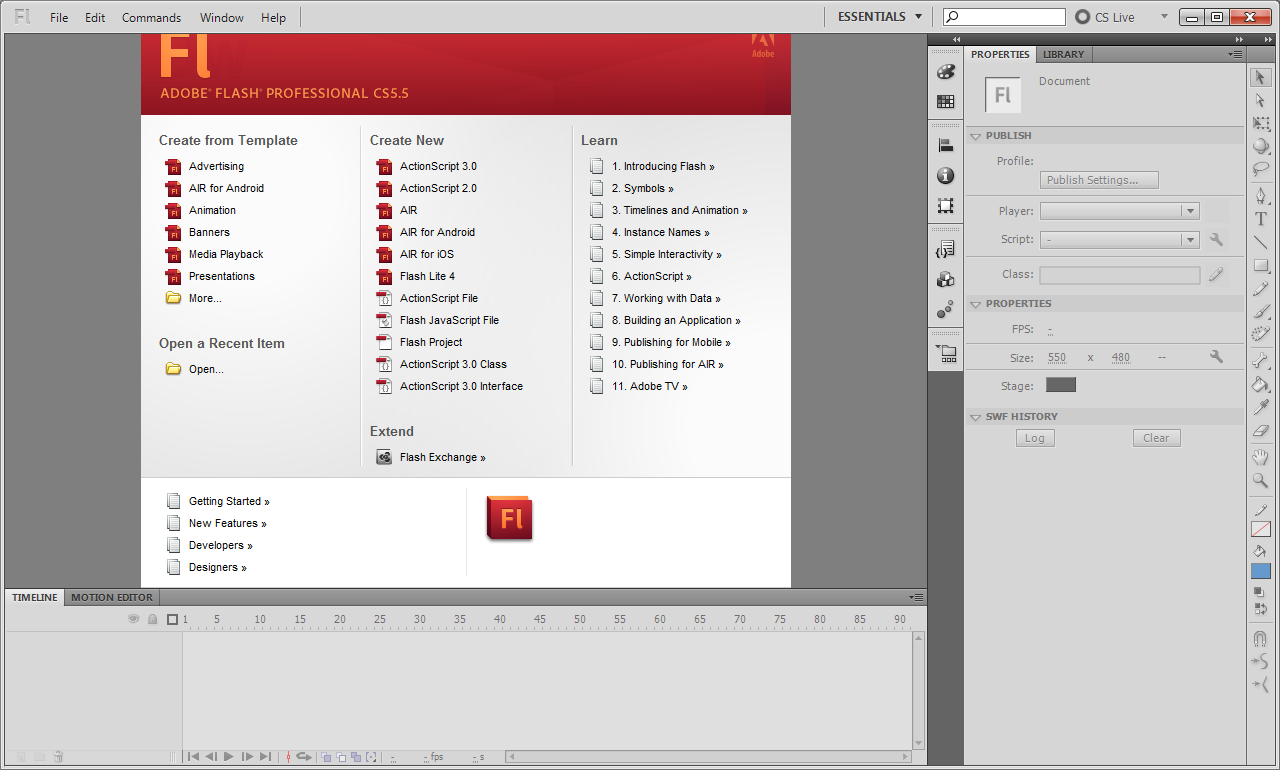Collapse the PROPERTIES section
1280x770 pixels.
pos(975,304)
